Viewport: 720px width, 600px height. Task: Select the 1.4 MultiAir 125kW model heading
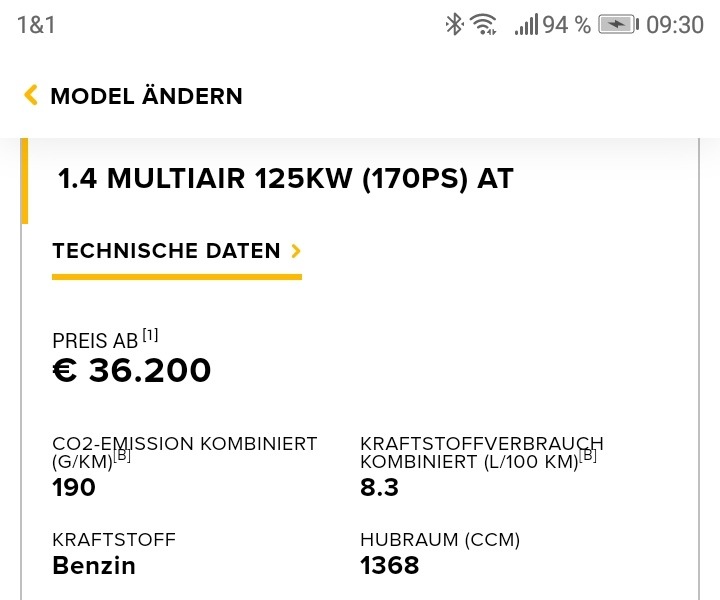(285, 179)
